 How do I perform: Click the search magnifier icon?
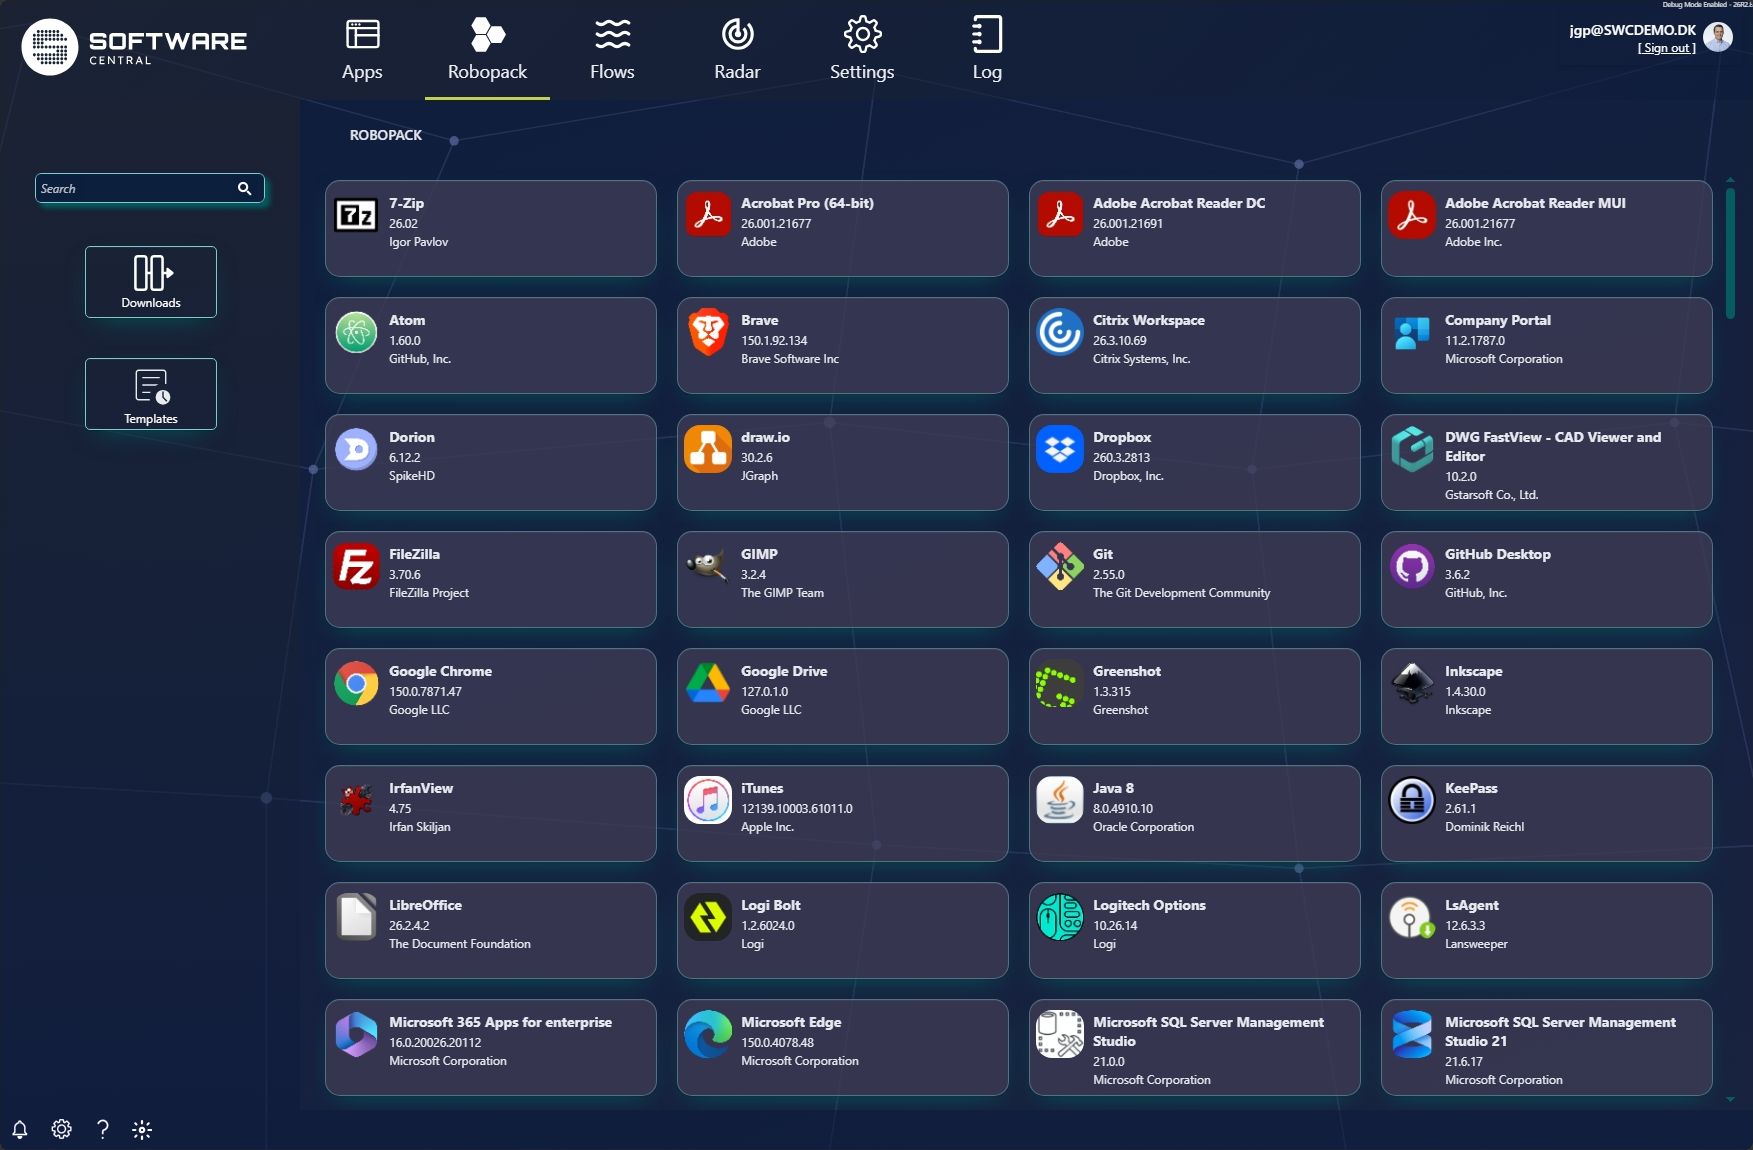coord(244,188)
